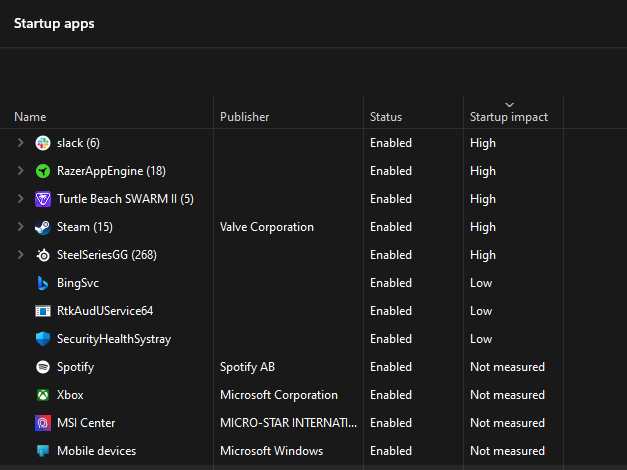This screenshot has height=470, width=627.
Task: Select the Mobile devices entry name
Action: (x=96, y=451)
